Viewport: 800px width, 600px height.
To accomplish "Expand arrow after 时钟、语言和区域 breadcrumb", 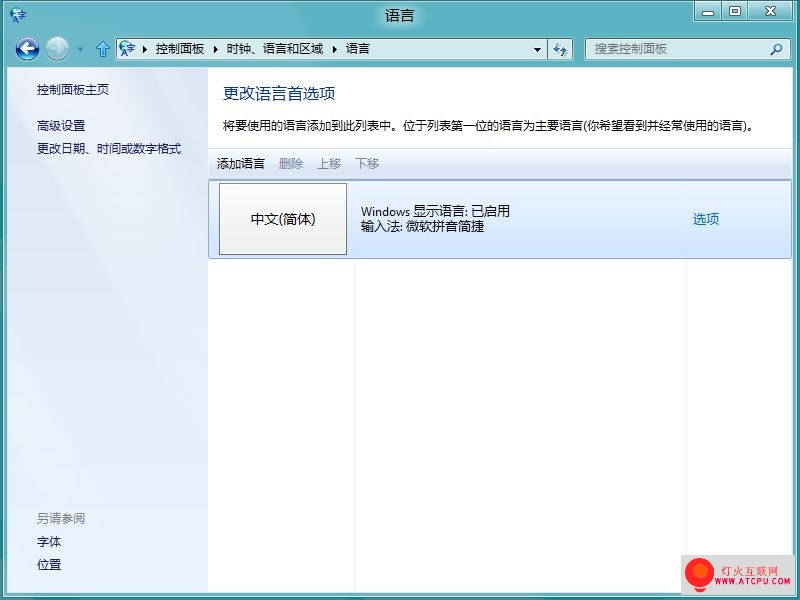I will pos(335,49).
